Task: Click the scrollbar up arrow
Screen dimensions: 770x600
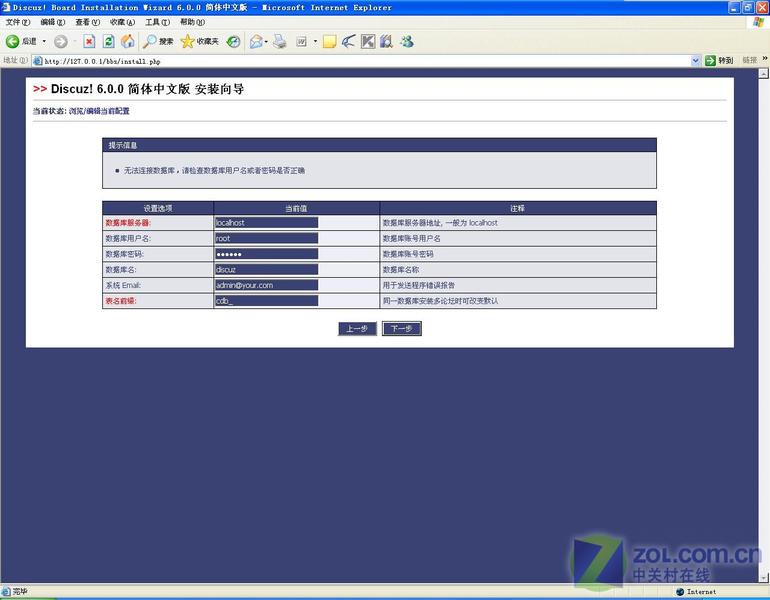Action: 764,74
